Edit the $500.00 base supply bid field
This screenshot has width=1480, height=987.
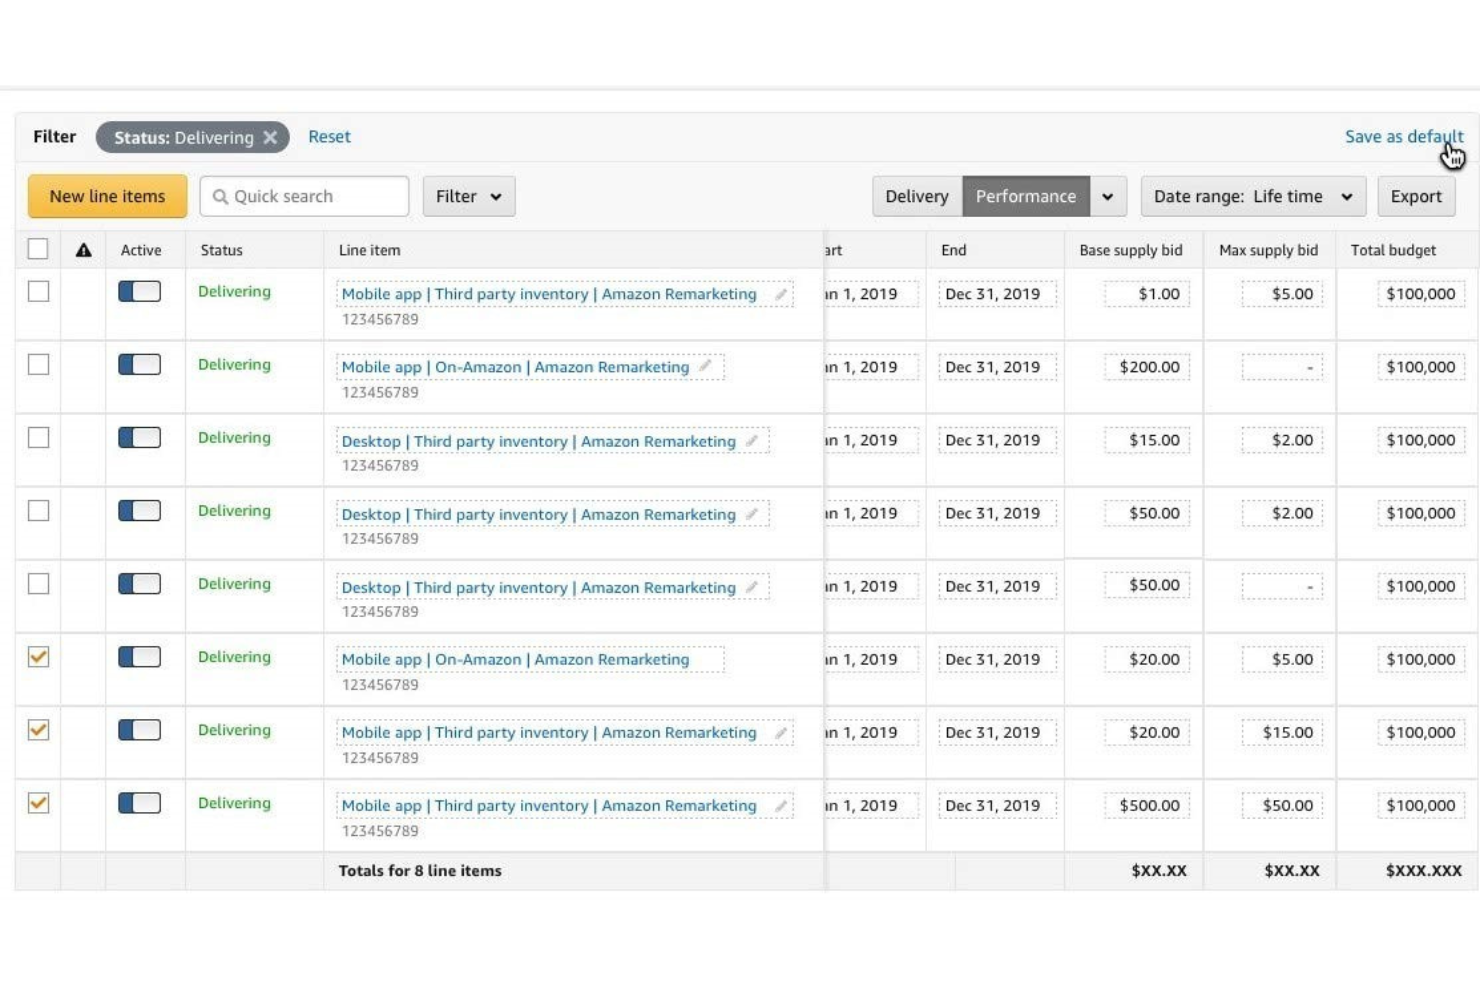click(x=1146, y=805)
